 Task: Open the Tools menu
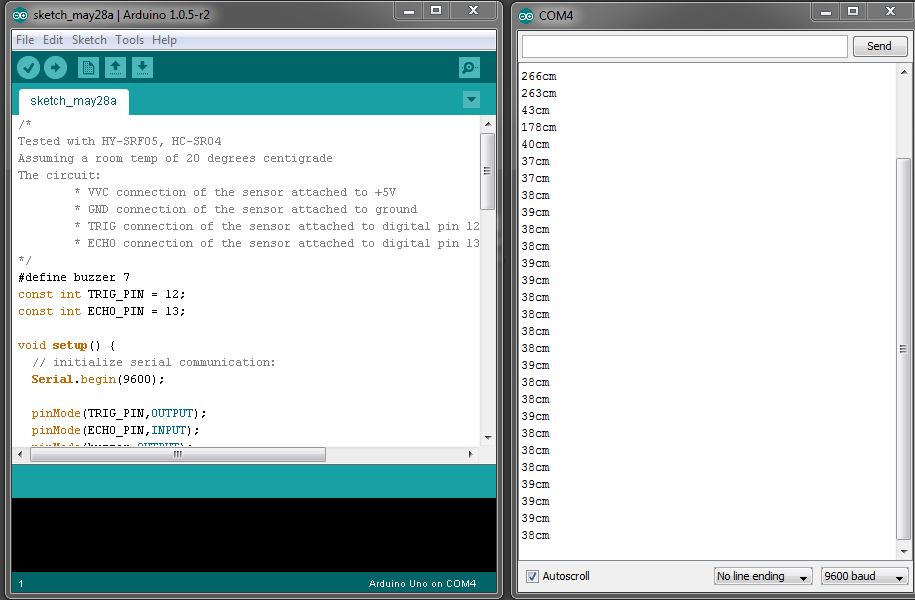[130, 40]
